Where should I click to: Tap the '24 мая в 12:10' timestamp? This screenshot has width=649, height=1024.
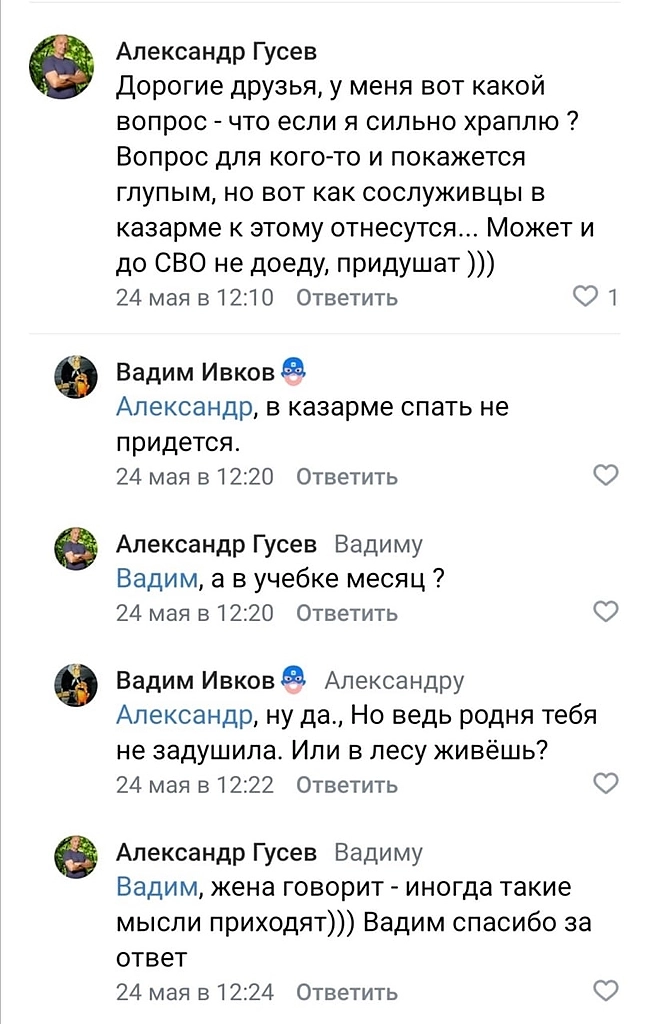(194, 297)
